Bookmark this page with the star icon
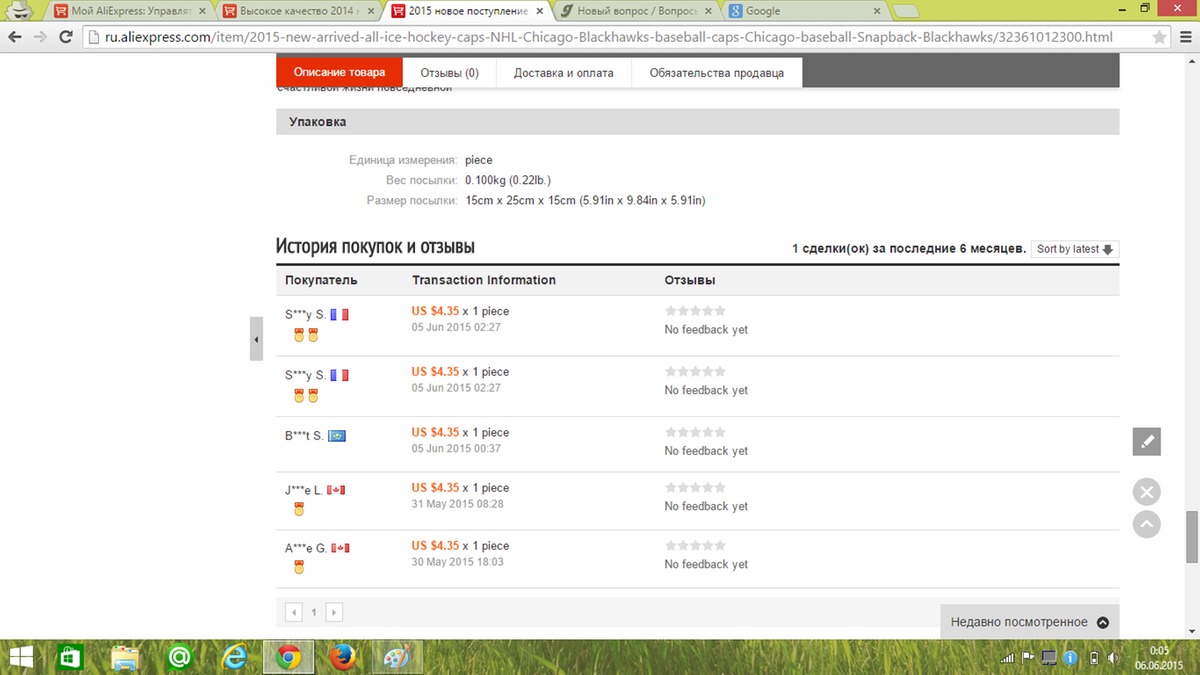The width and height of the screenshot is (1200, 675). coord(1160,37)
